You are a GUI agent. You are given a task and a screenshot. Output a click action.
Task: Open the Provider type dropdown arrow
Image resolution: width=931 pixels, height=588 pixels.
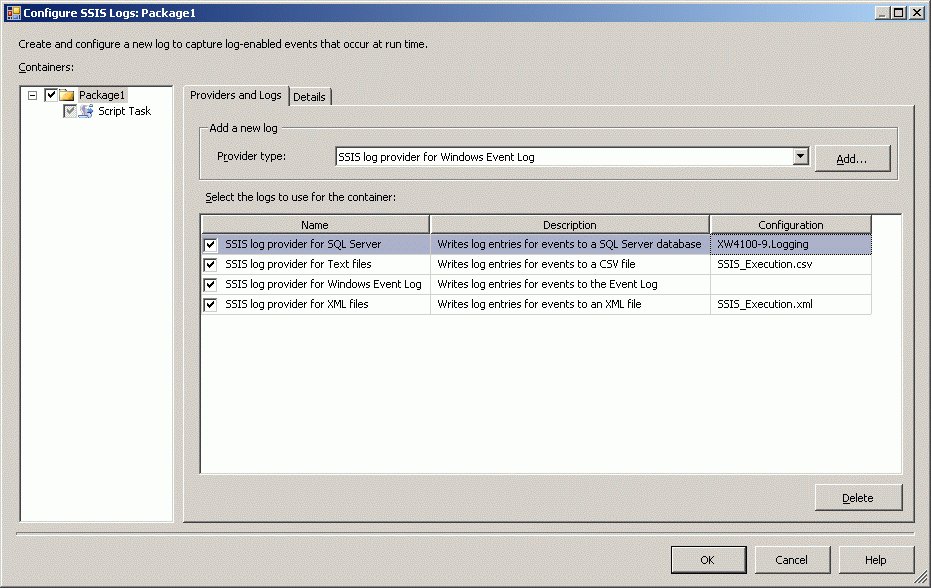tap(800, 156)
